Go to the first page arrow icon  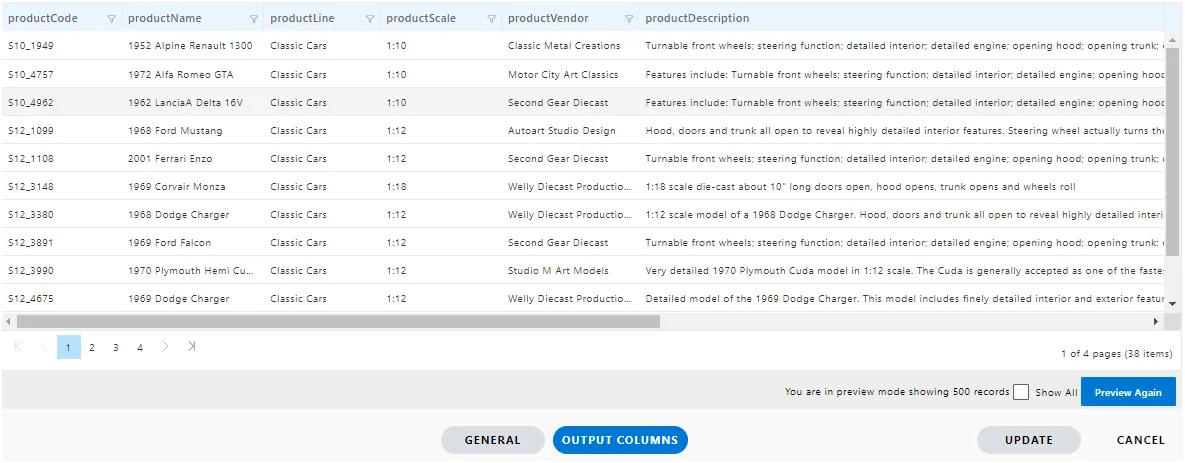(18, 347)
